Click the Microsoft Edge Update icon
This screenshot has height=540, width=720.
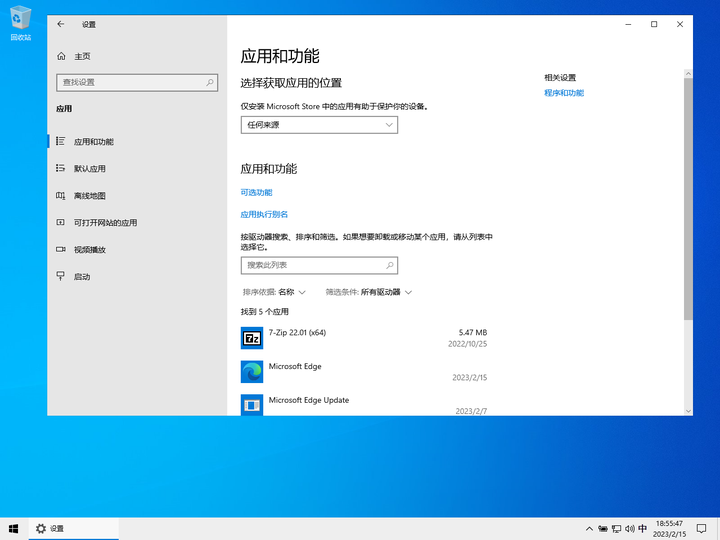pyautogui.click(x=252, y=405)
